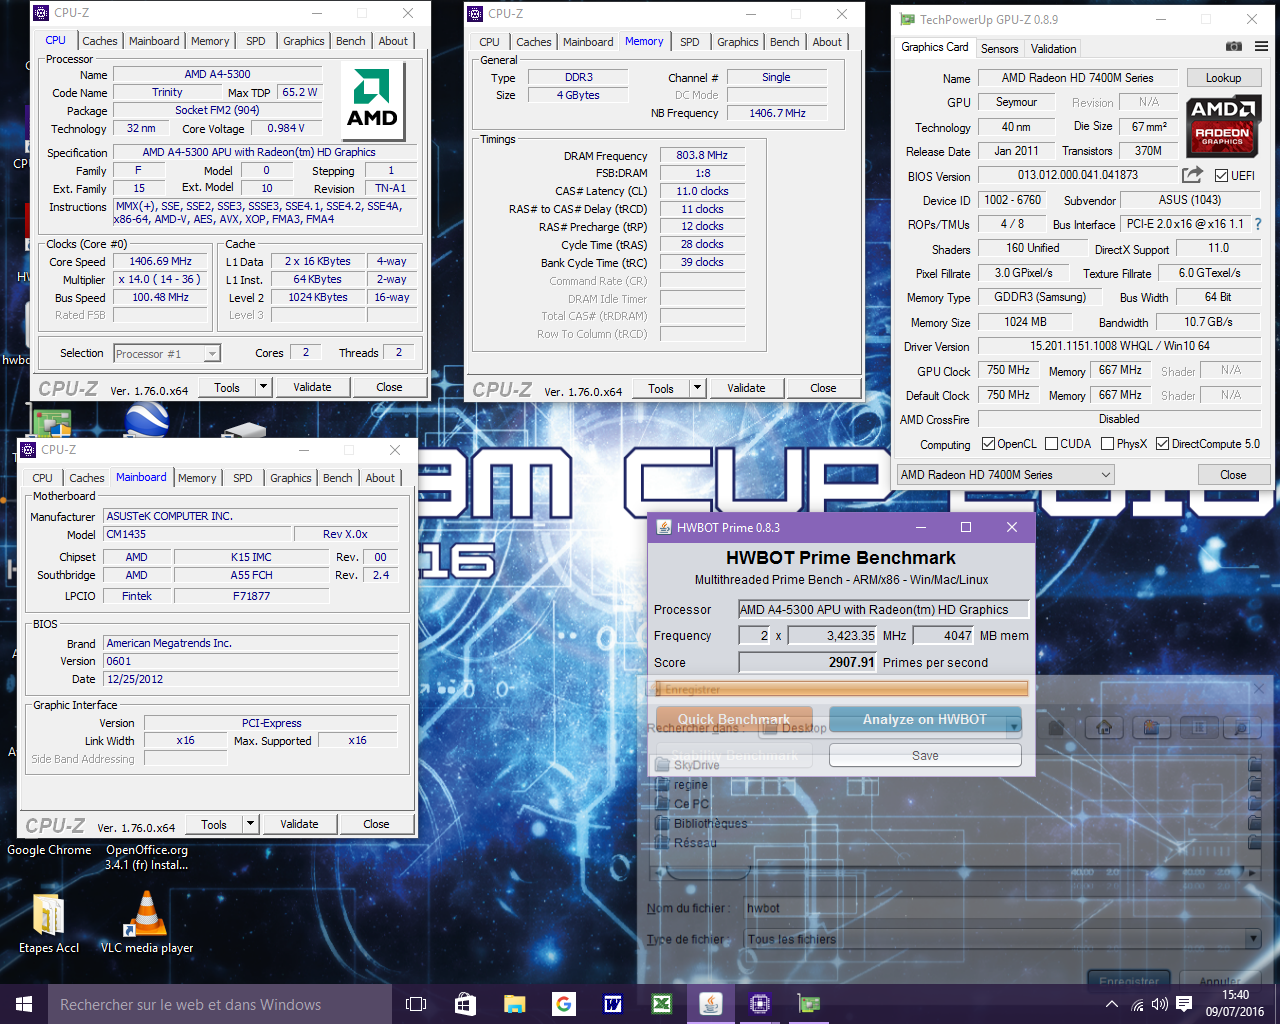Open the volume tray icon

(x=1160, y=1004)
